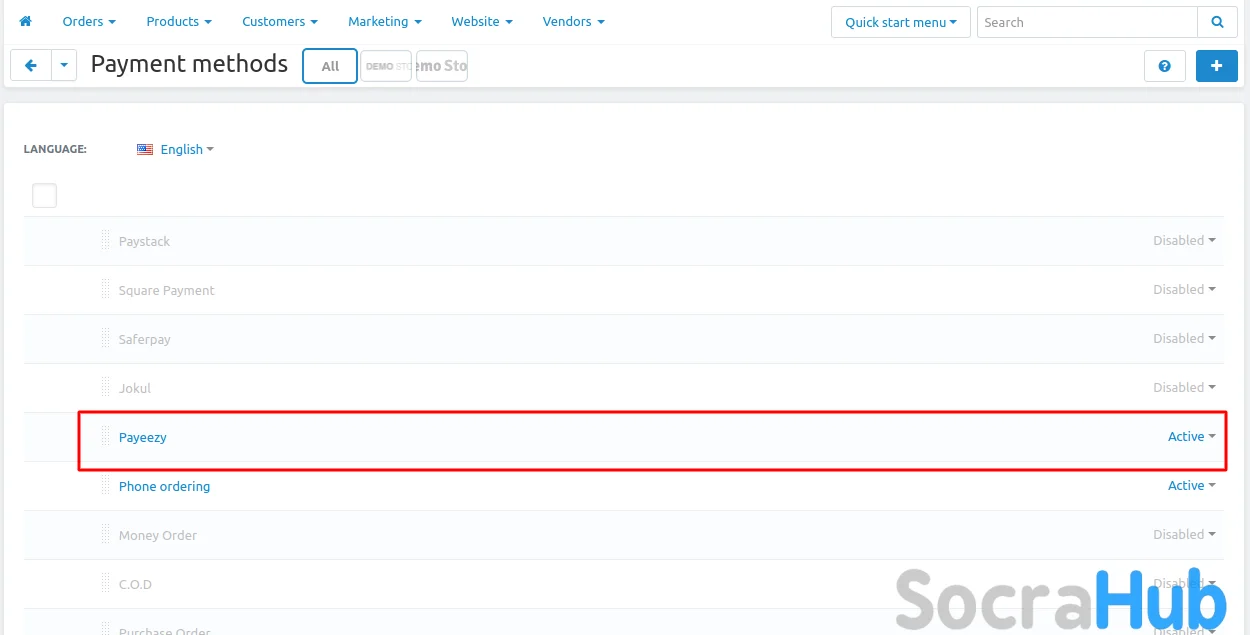The width and height of the screenshot is (1250, 635).
Task: Open the Orders menu
Action: (89, 21)
